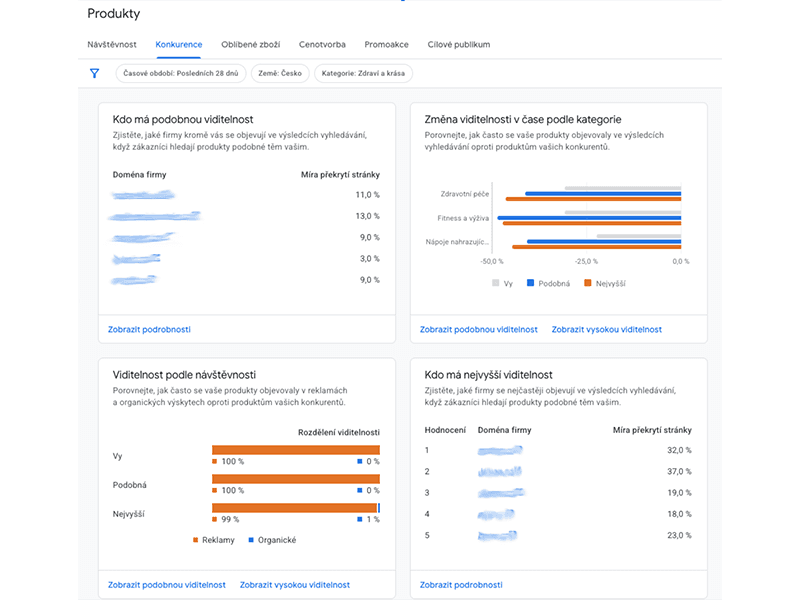
Task: Click the grey Vy legend swatch
Action: [495, 283]
